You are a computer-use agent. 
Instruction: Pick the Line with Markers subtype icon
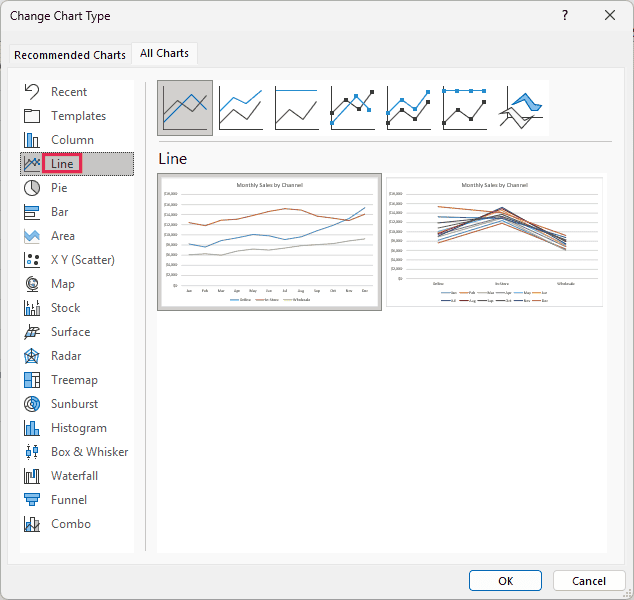click(x=352, y=108)
